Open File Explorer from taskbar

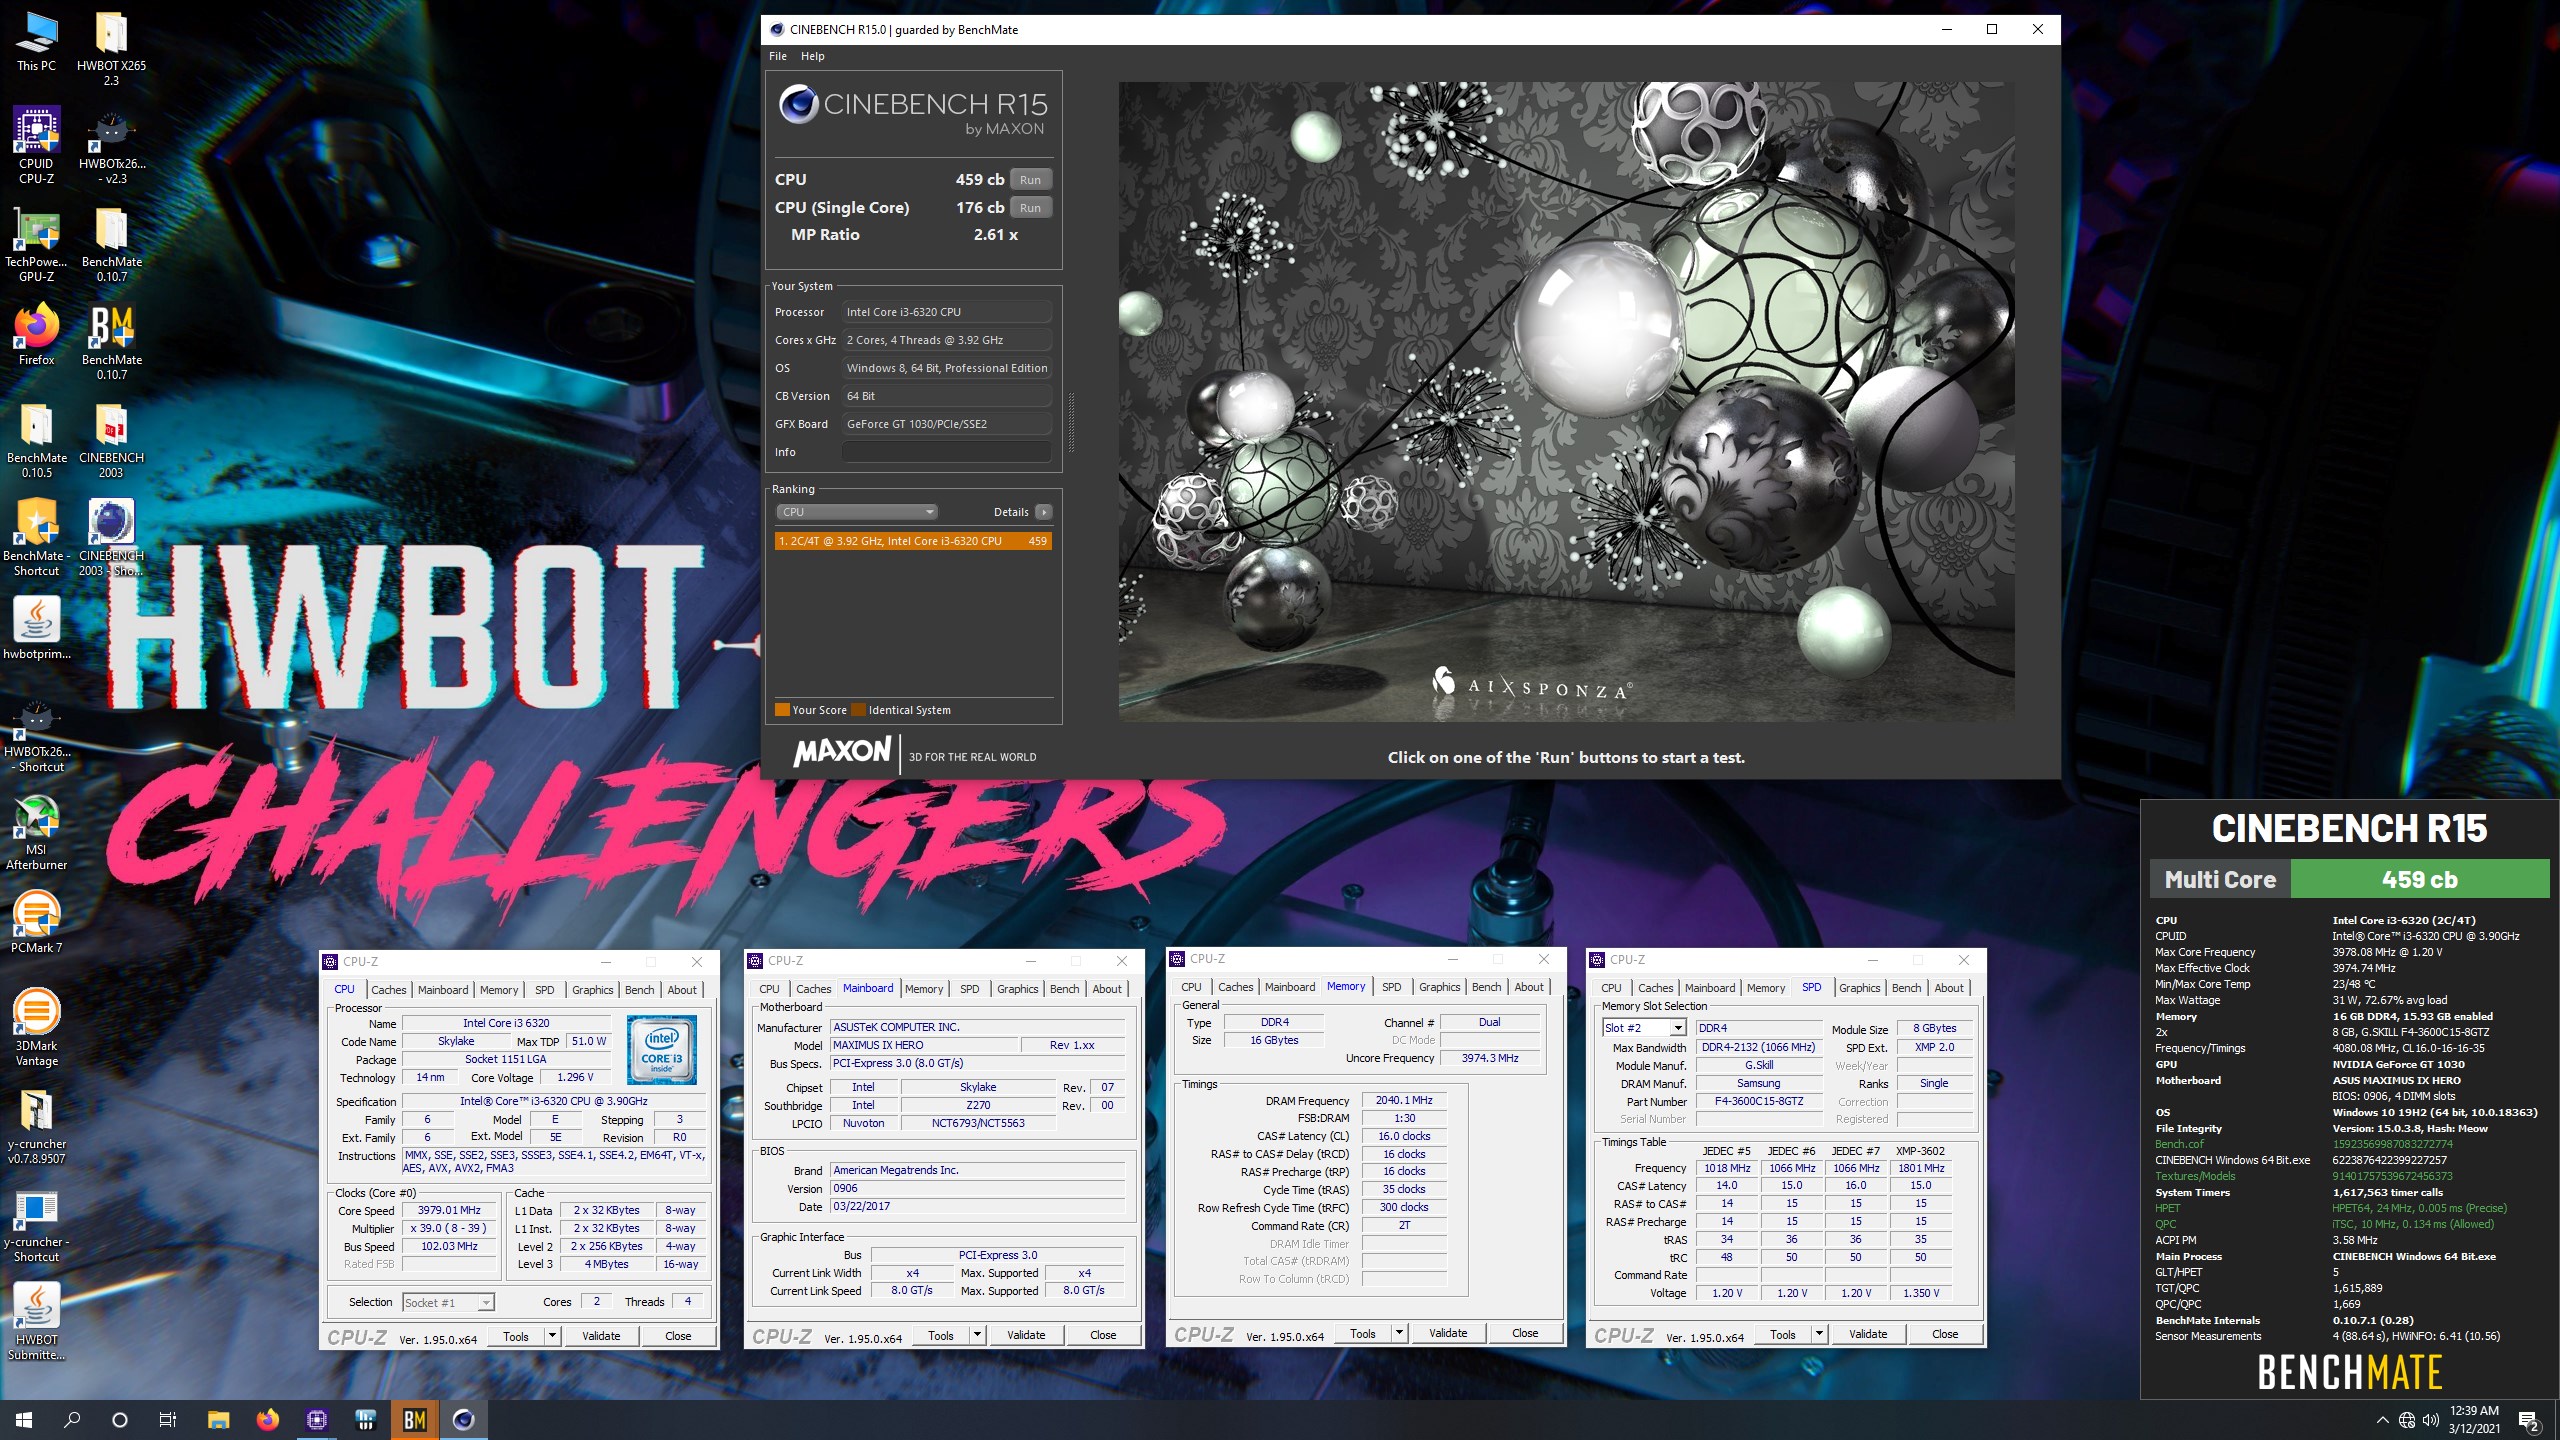point(218,1420)
